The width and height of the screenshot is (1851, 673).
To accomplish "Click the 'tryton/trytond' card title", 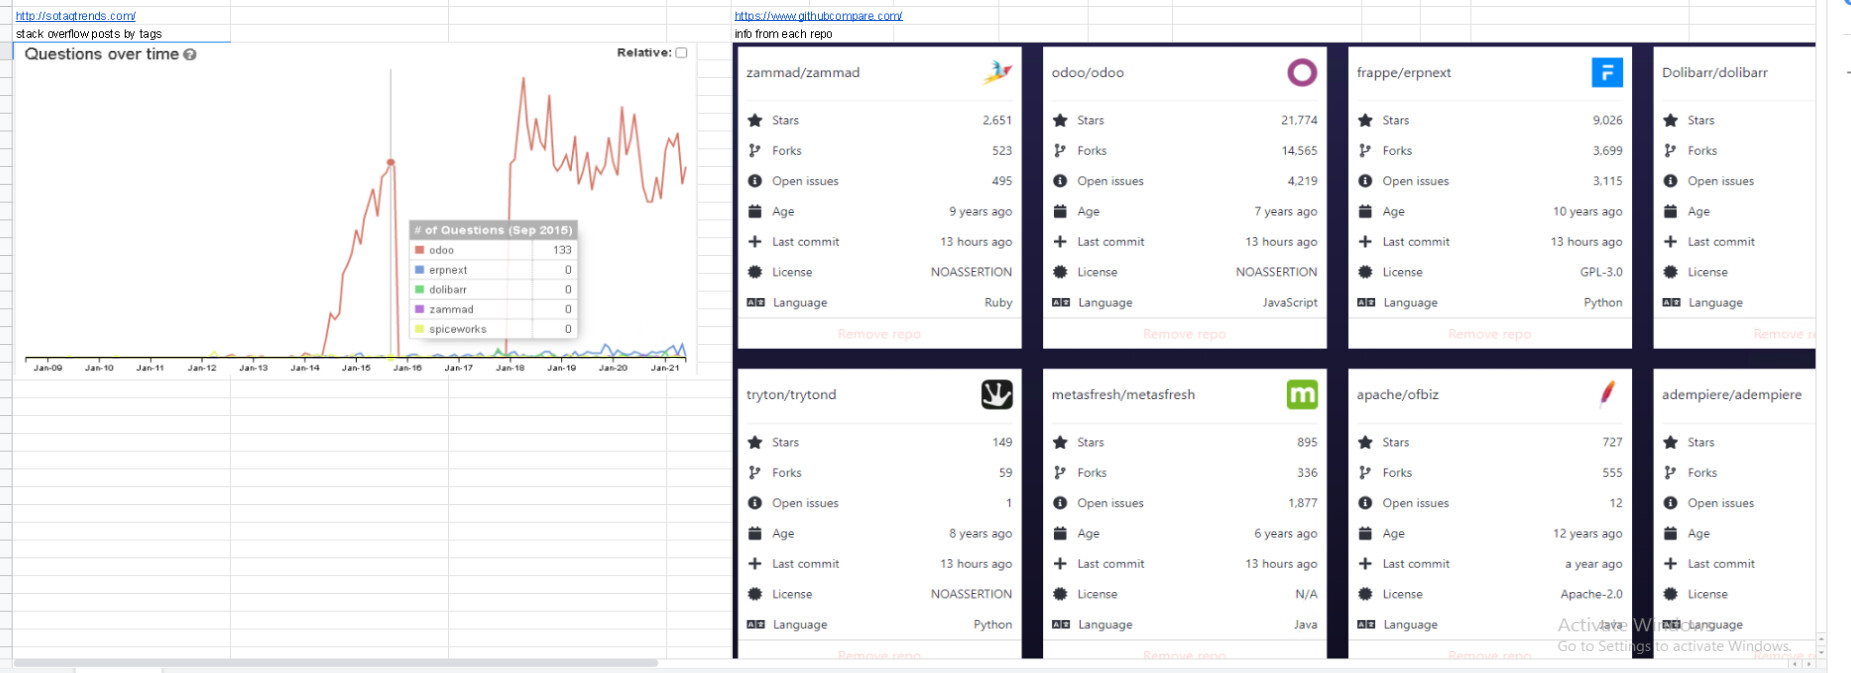I will coord(791,395).
